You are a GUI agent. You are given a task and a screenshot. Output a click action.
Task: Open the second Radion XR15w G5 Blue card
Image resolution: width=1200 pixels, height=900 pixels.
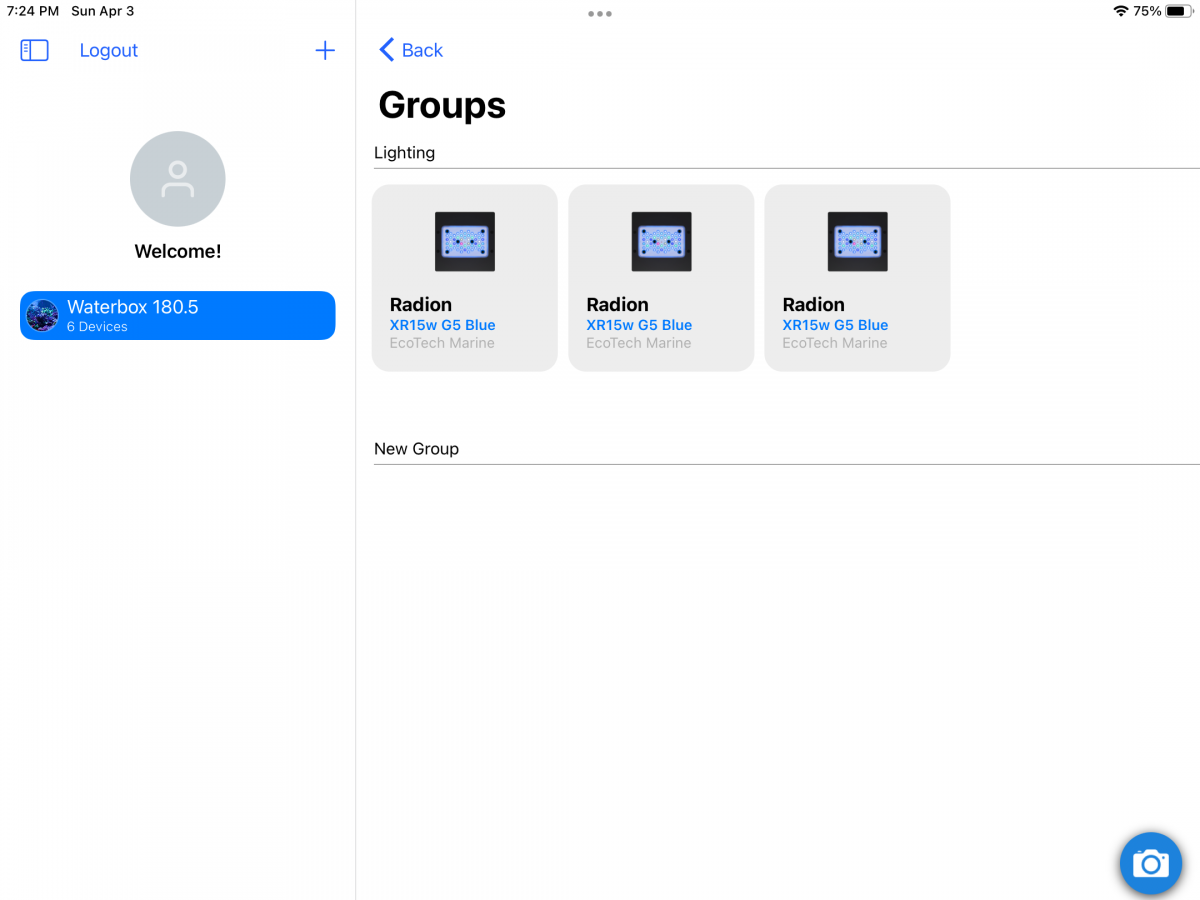click(x=661, y=278)
